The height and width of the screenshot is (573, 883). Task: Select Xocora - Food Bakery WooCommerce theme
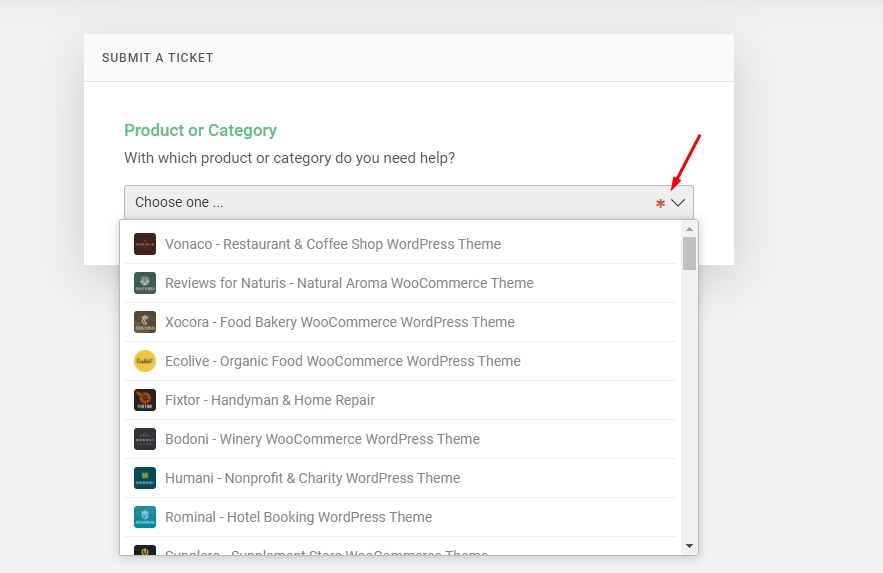[340, 322]
